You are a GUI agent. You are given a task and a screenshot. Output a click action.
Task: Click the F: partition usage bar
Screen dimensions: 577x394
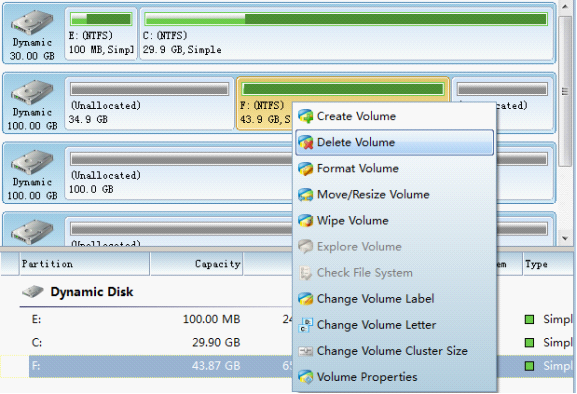(343, 89)
